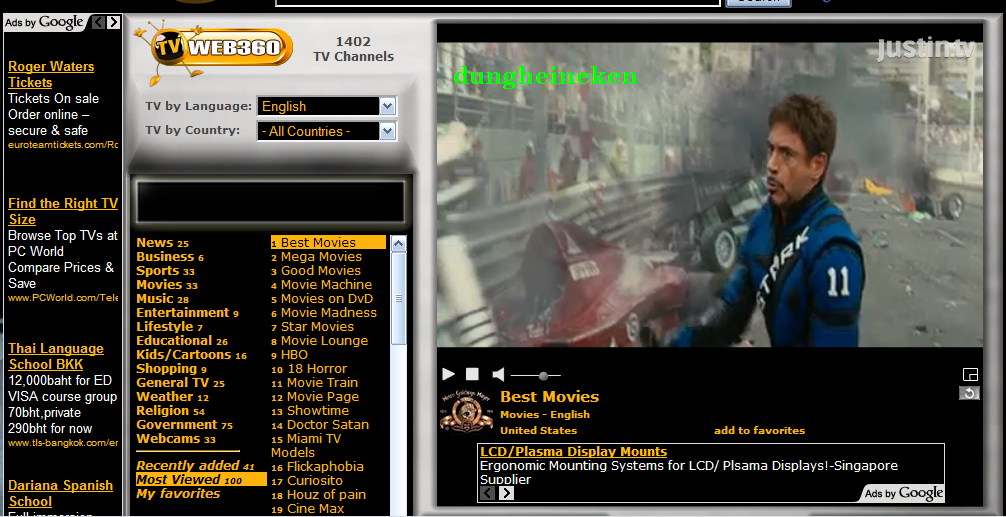Open the Find the Right TV Size ad
This screenshot has height=517, width=1006.
(x=63, y=211)
